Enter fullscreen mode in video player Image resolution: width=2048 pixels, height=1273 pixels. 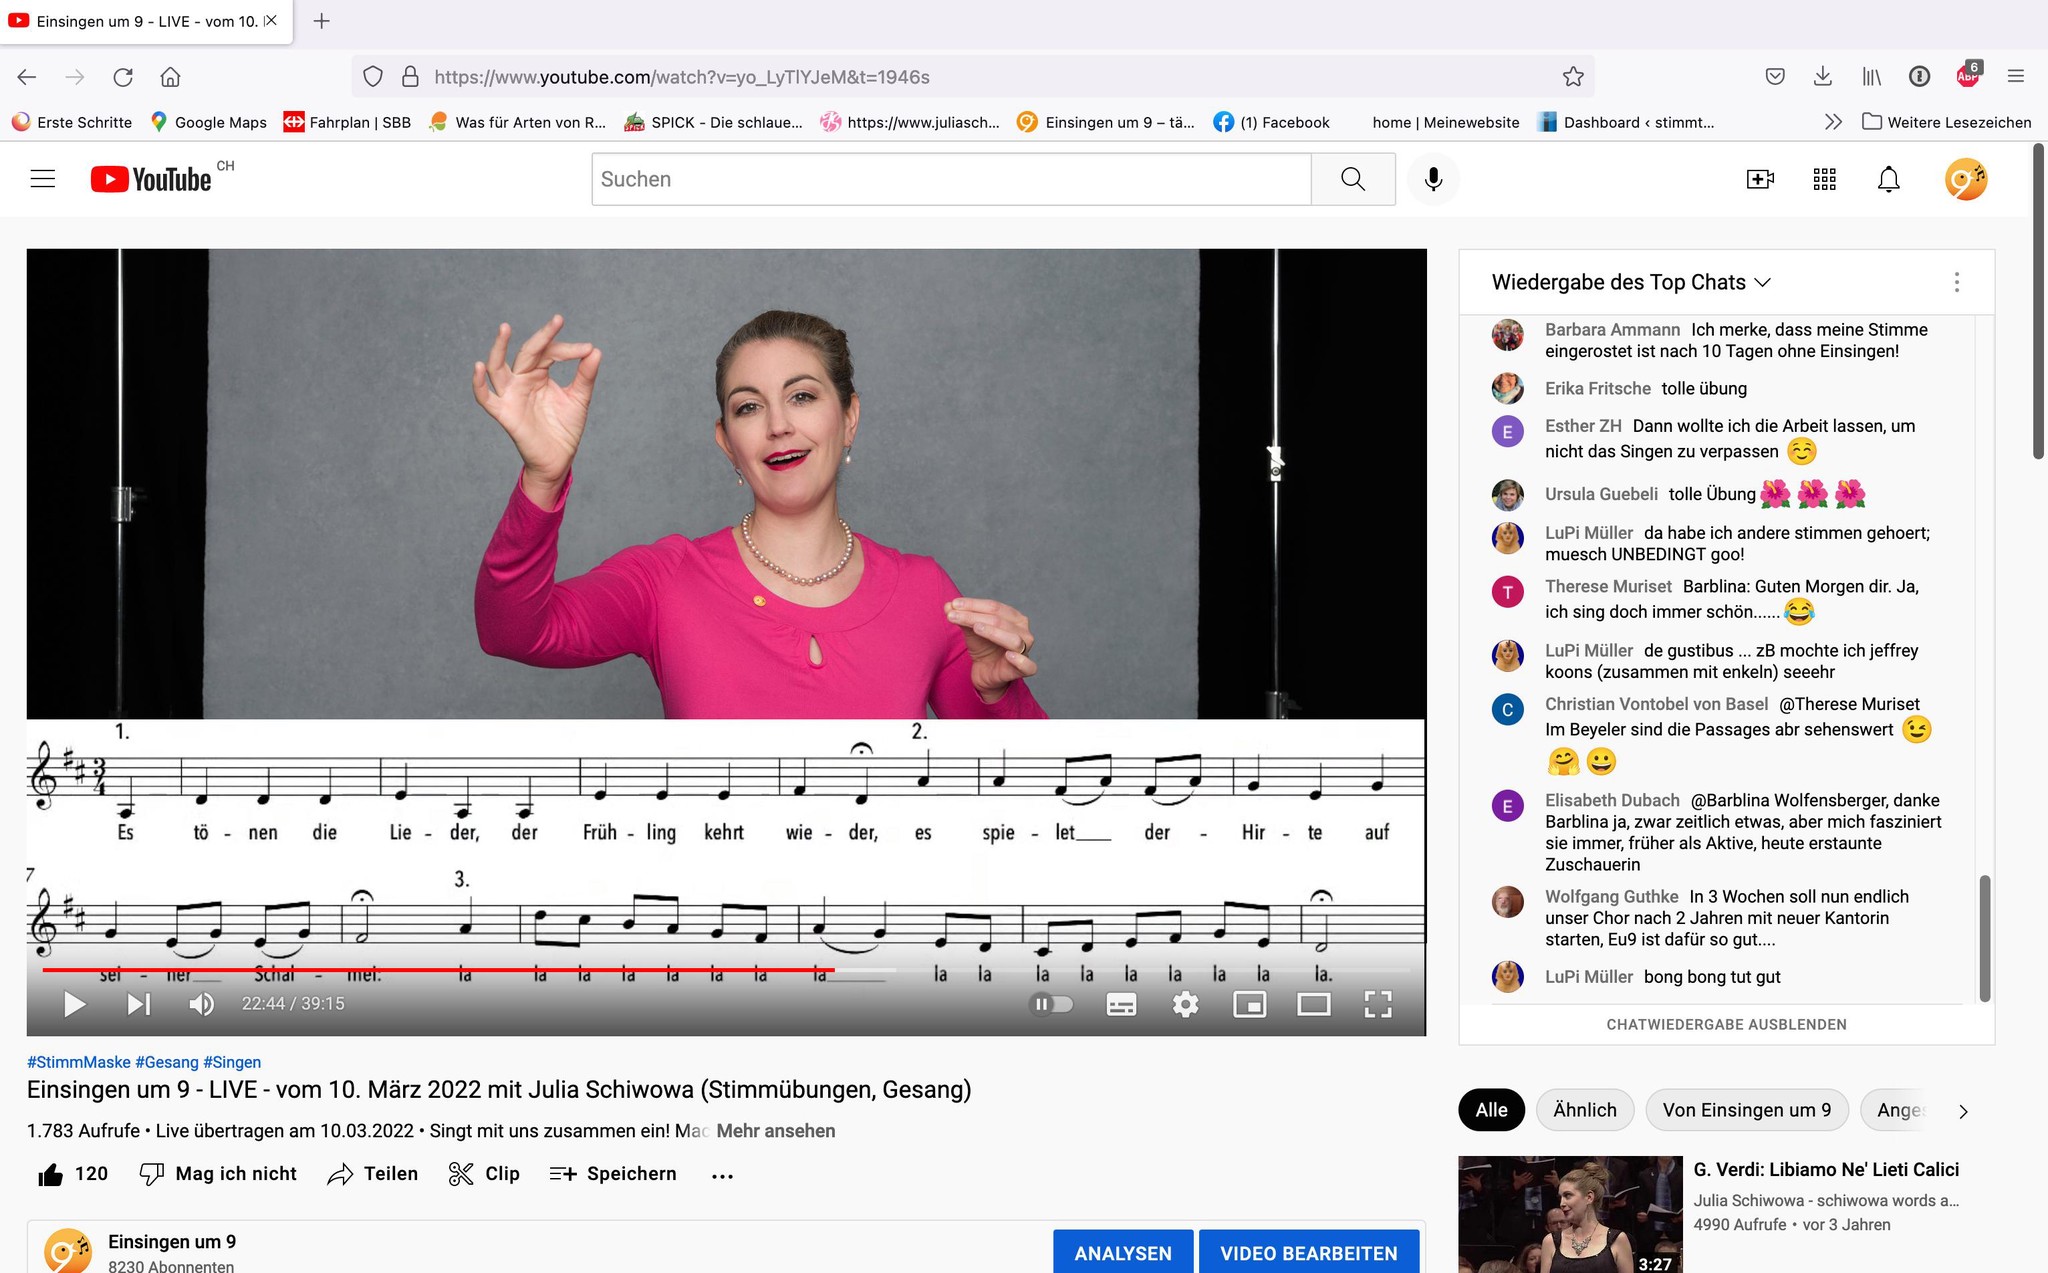click(x=1377, y=1004)
